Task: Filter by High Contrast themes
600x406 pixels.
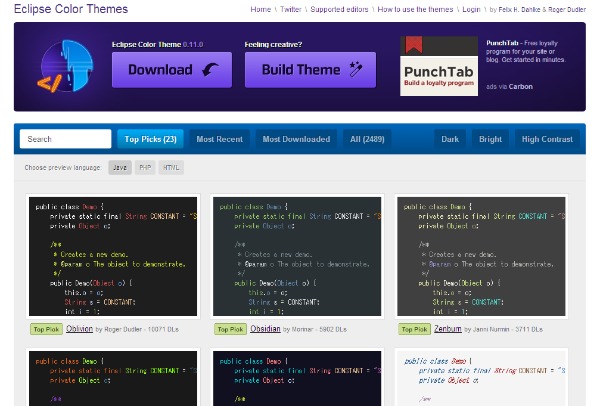Action: point(547,139)
